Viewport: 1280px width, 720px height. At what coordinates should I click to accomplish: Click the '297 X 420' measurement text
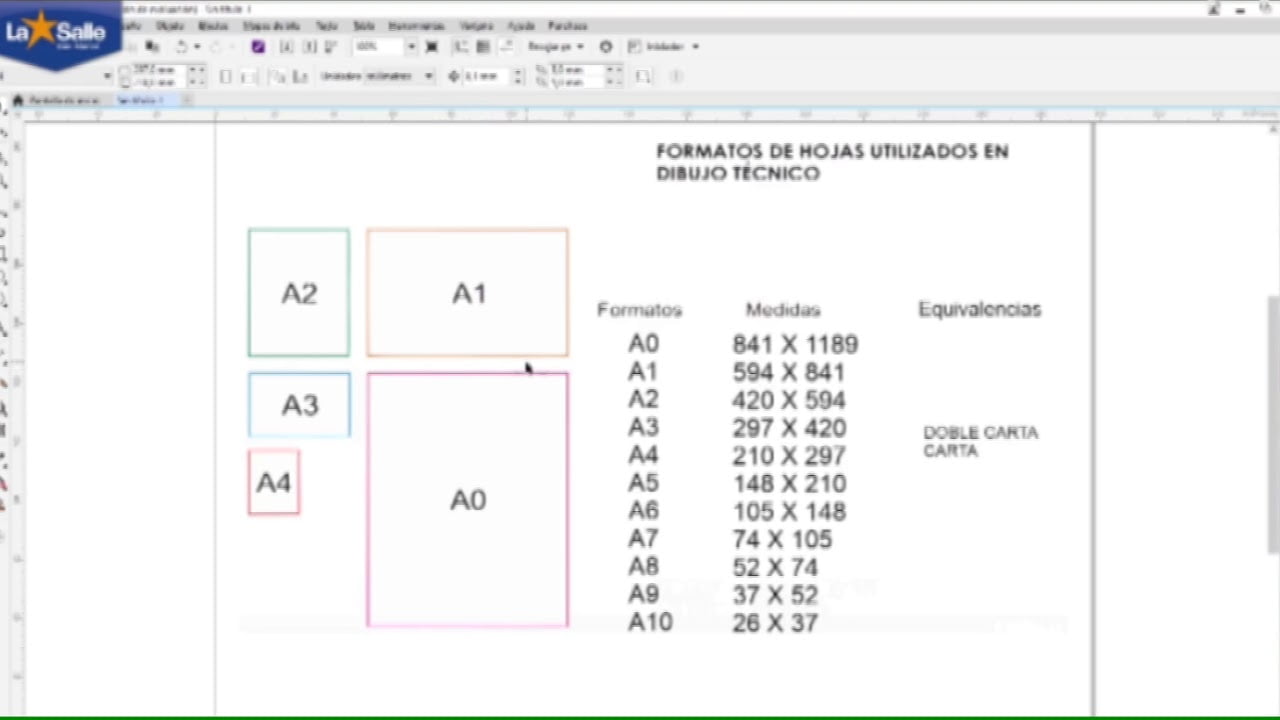click(789, 428)
